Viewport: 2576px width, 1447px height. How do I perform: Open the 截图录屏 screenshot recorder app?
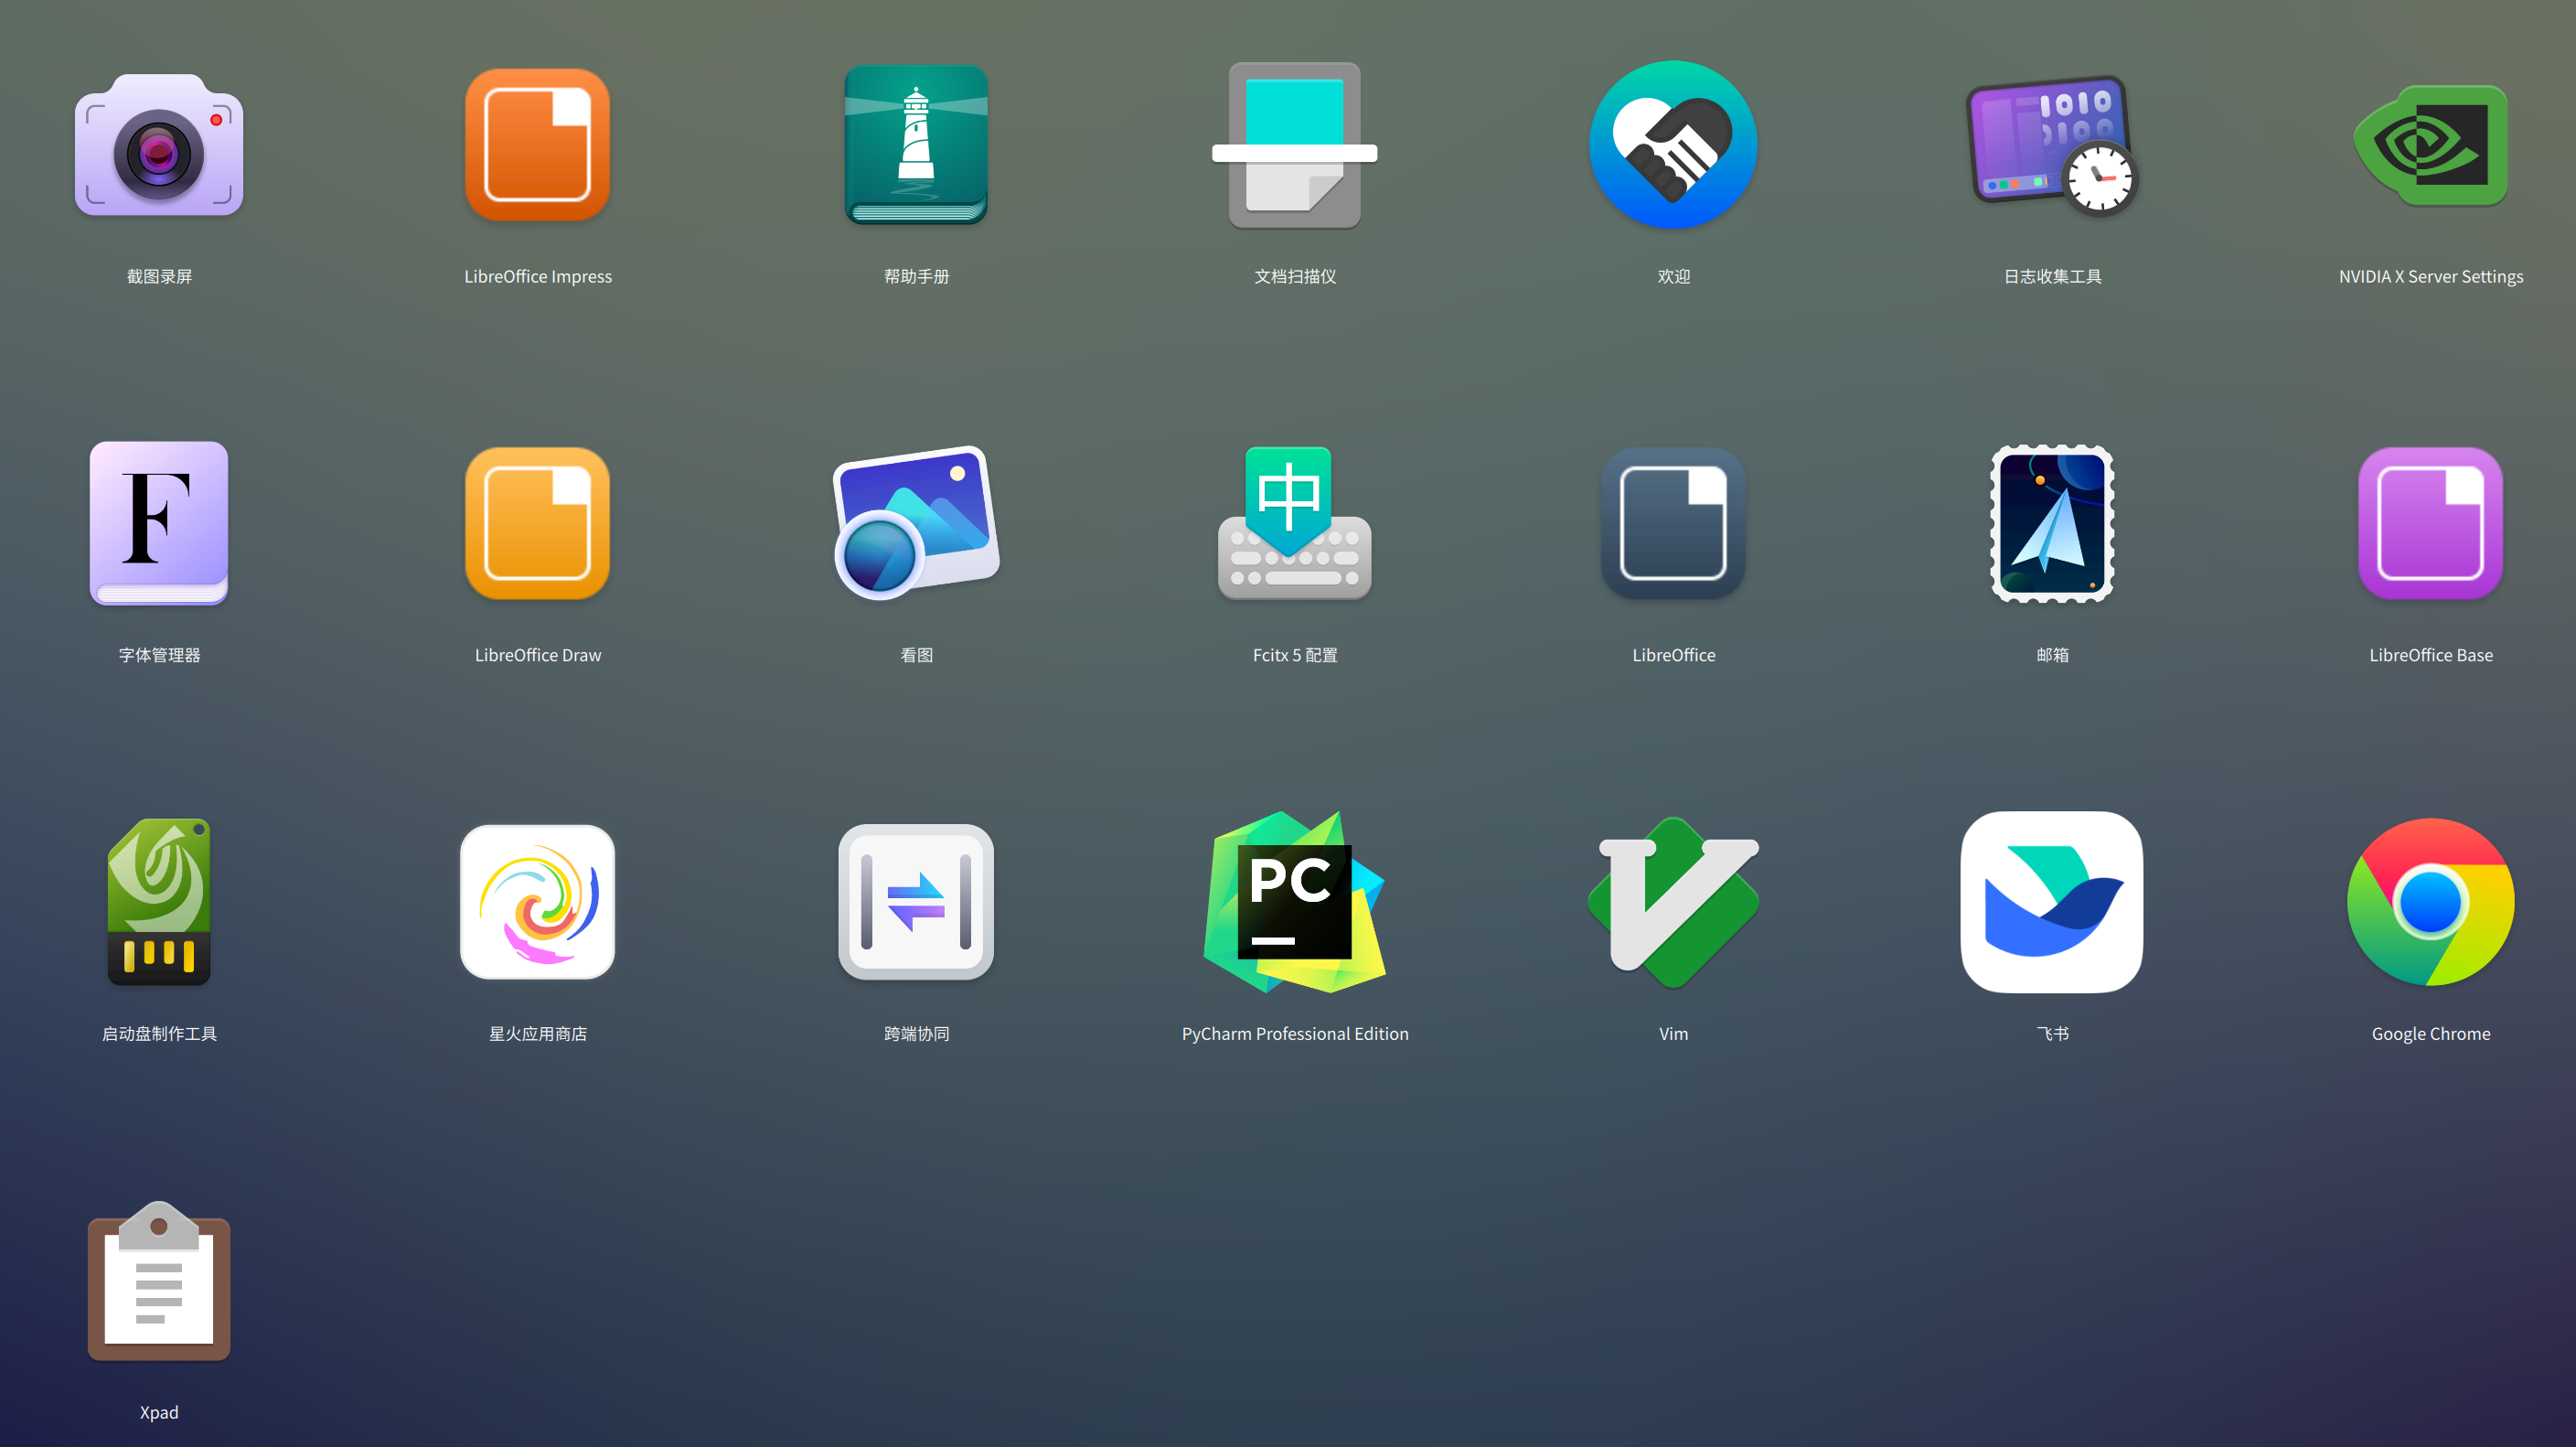[159, 146]
